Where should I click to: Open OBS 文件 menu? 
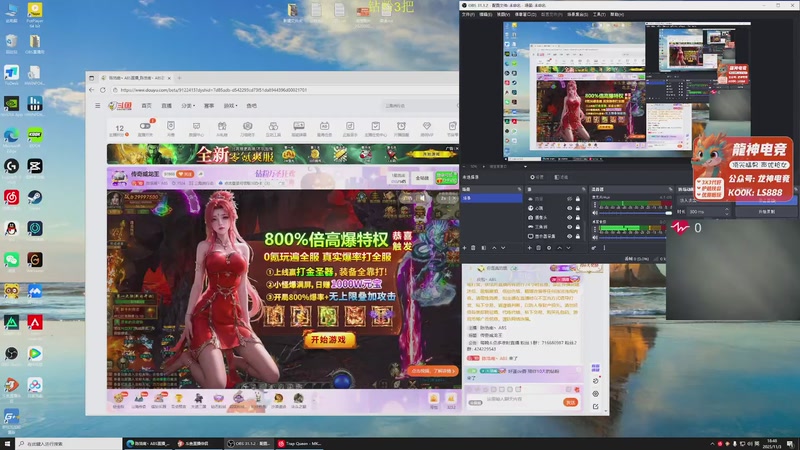[468, 14]
